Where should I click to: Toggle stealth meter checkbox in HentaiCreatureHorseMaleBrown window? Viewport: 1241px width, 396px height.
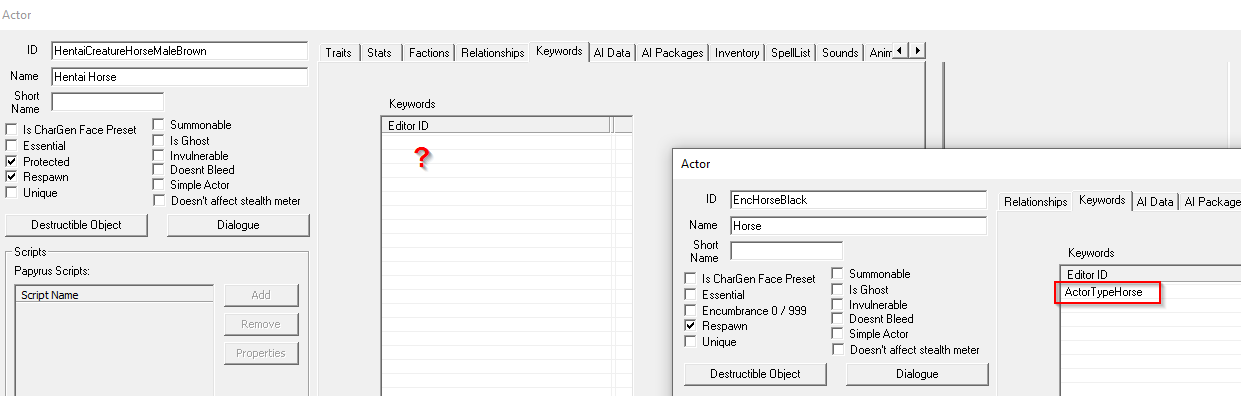click(x=159, y=201)
